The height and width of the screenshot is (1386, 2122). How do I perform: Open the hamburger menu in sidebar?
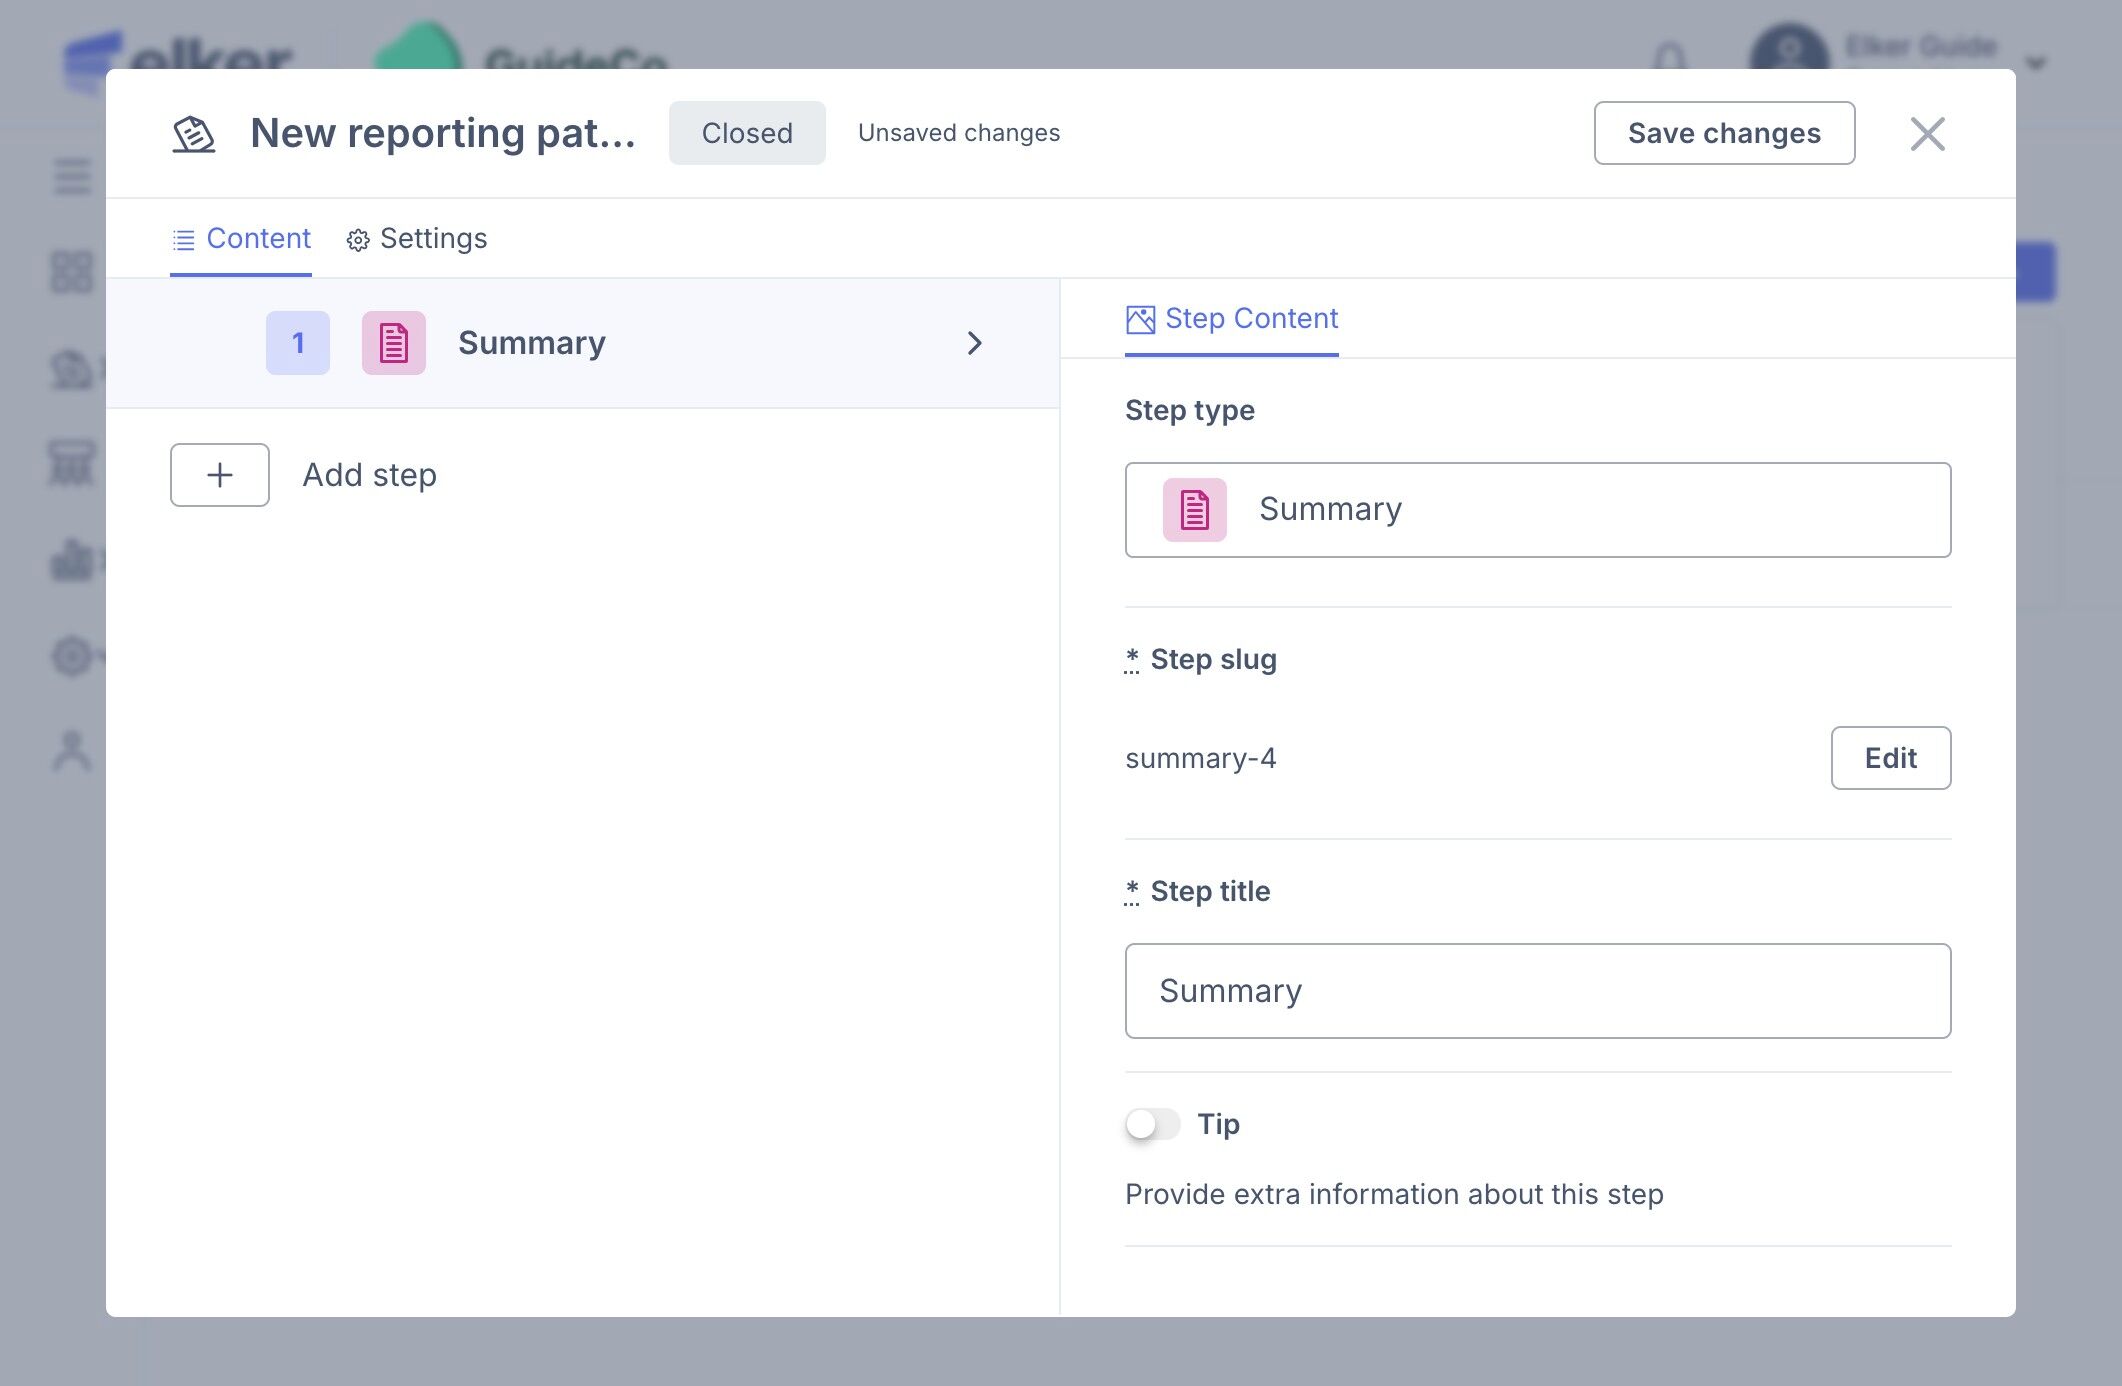coord(72,177)
